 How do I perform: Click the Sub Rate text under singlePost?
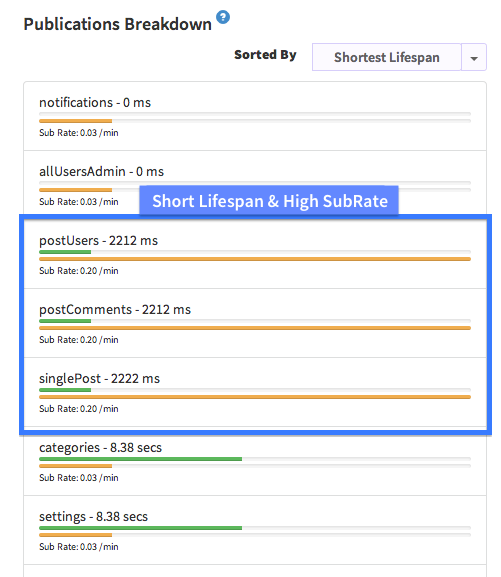tap(79, 409)
